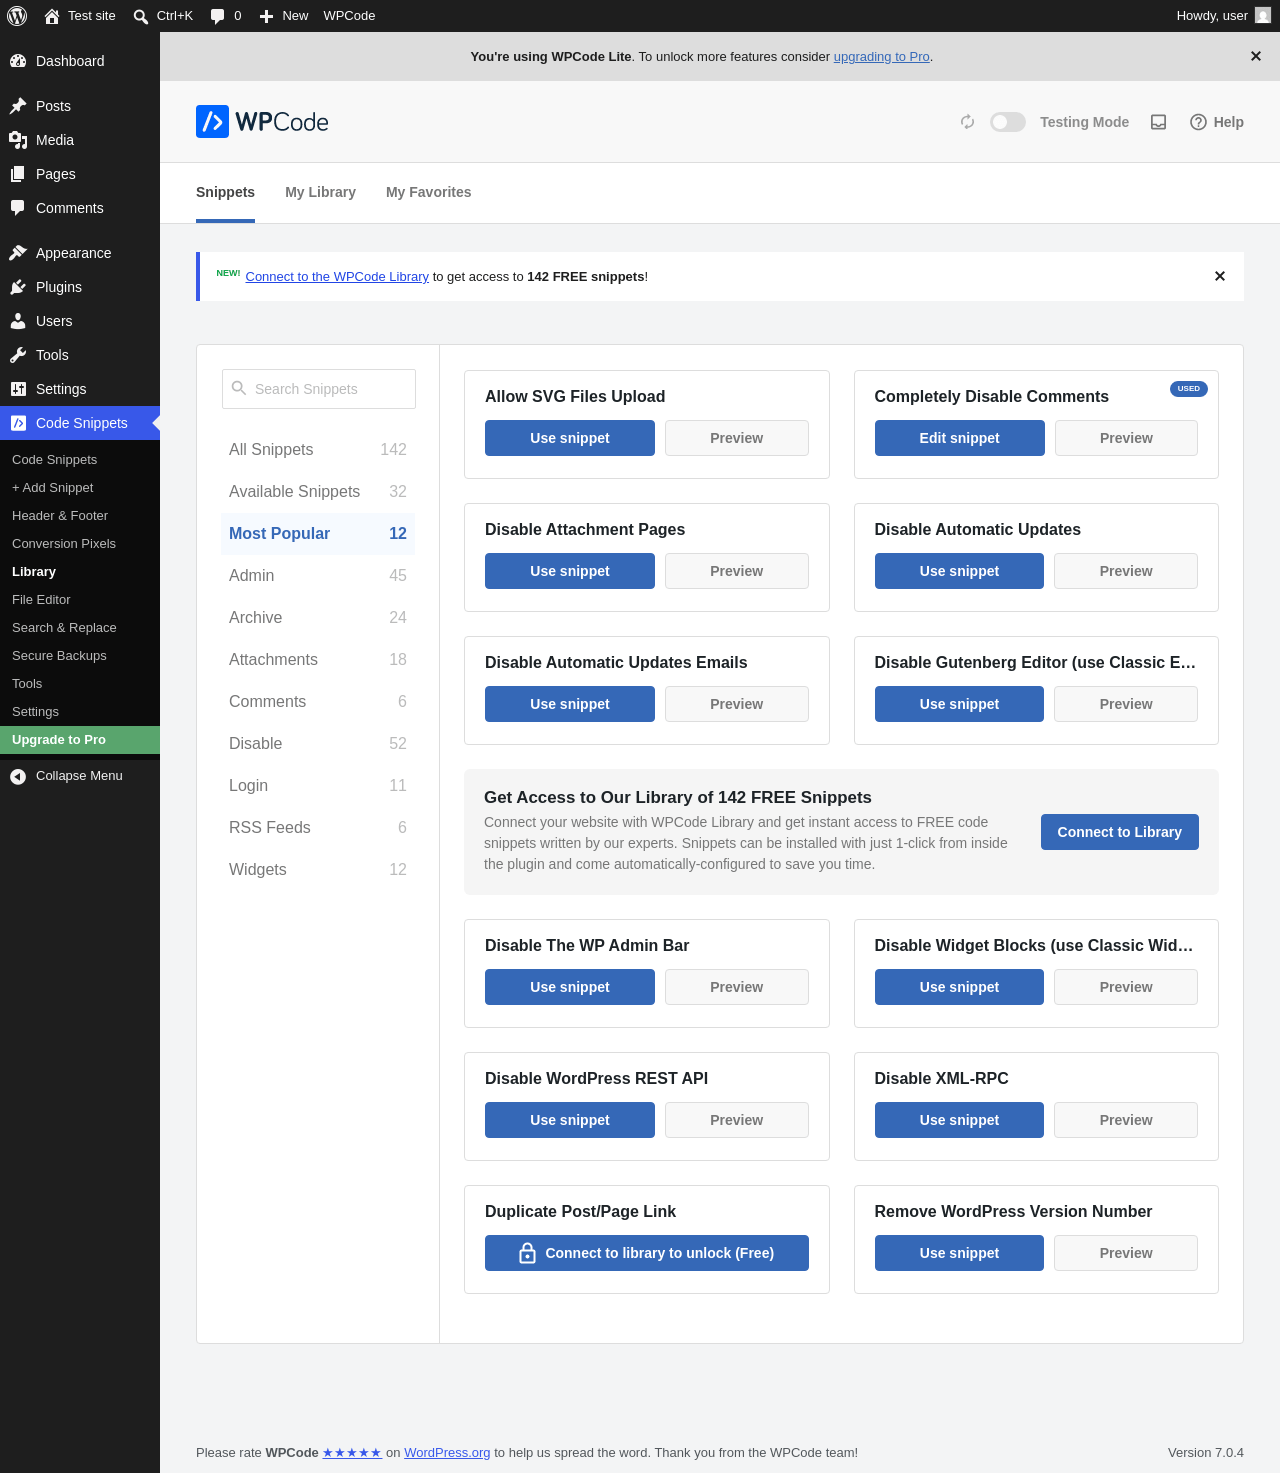This screenshot has width=1280, height=1473.
Task: Unlock Duplicate Post/Page Link via library connection
Action: [x=647, y=1253]
